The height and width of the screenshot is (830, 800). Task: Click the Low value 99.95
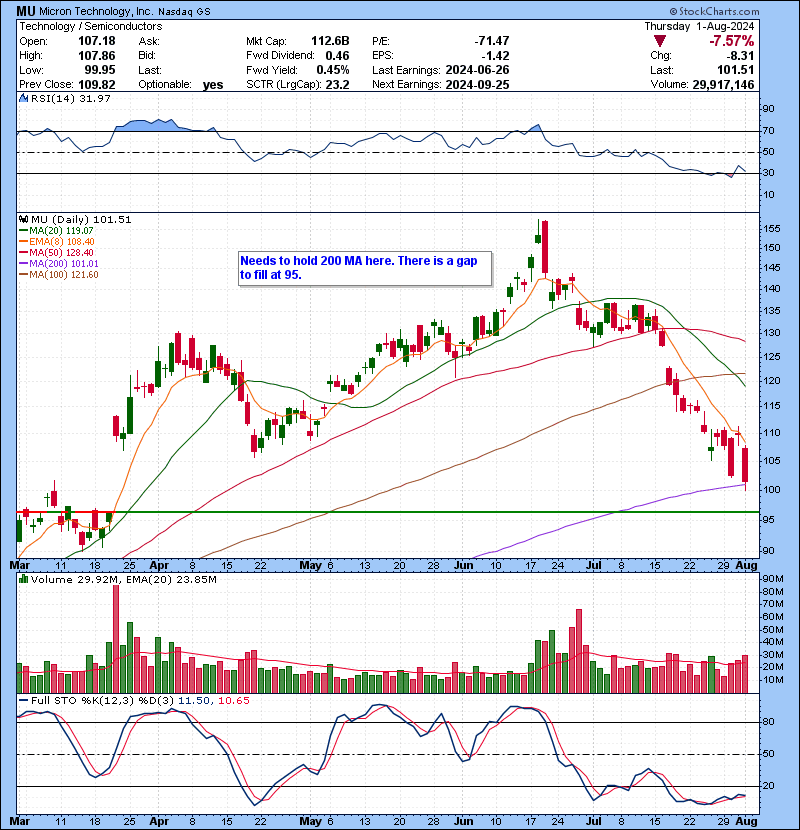tap(100, 70)
